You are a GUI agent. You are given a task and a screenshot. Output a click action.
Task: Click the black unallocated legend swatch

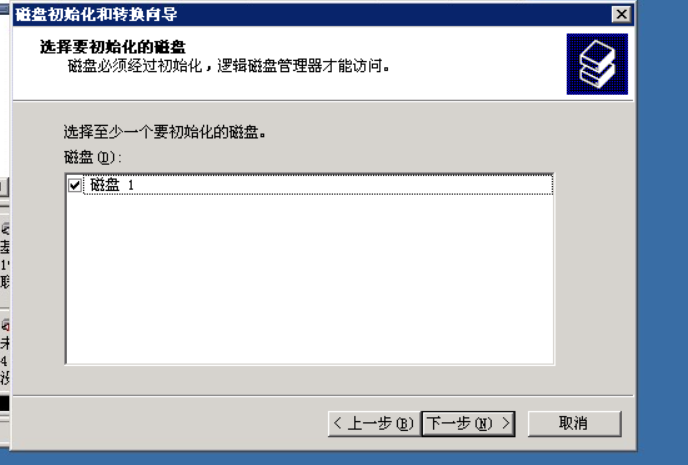(x=4, y=403)
